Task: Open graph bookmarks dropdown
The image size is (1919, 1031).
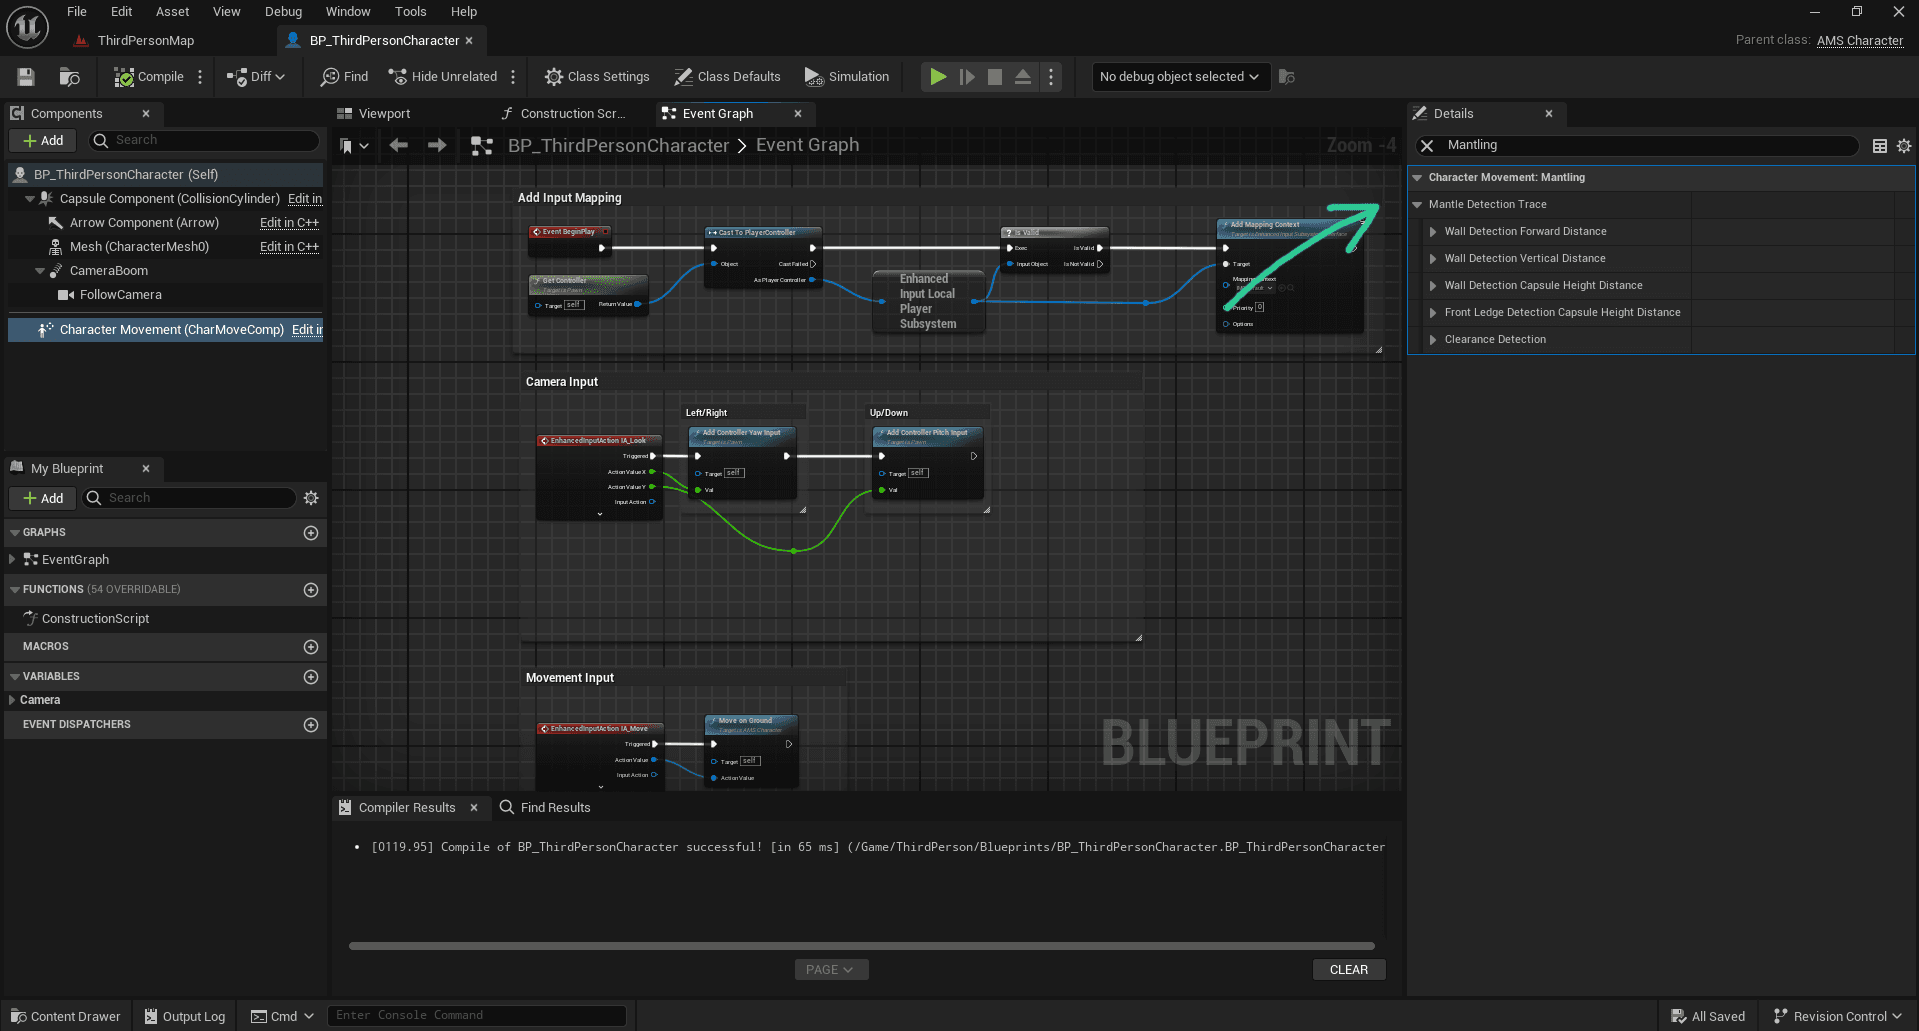Action: [x=354, y=146]
